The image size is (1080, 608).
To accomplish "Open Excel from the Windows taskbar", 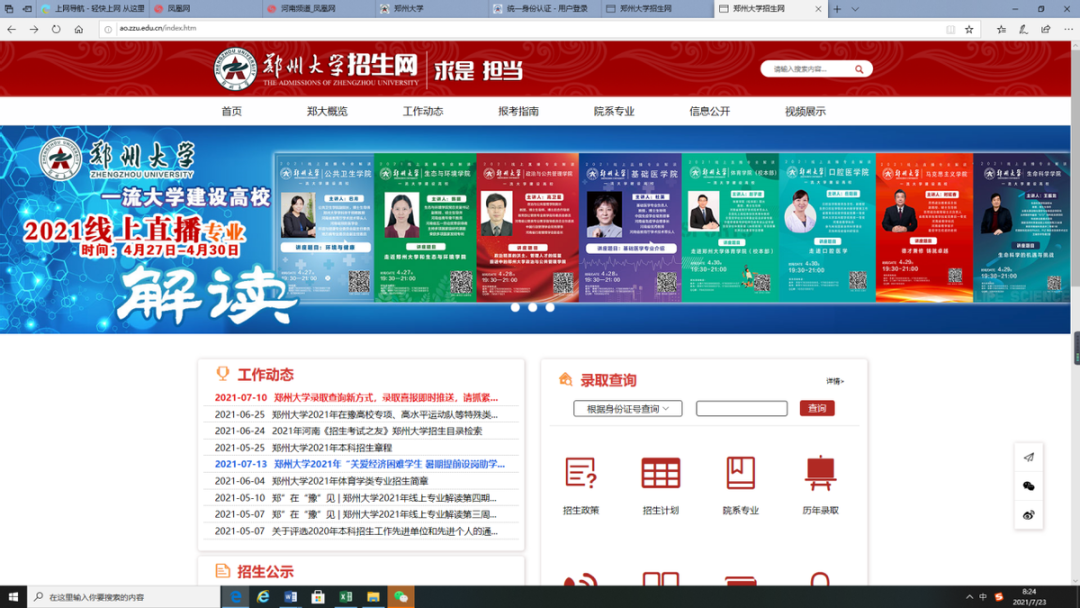I will (345, 597).
